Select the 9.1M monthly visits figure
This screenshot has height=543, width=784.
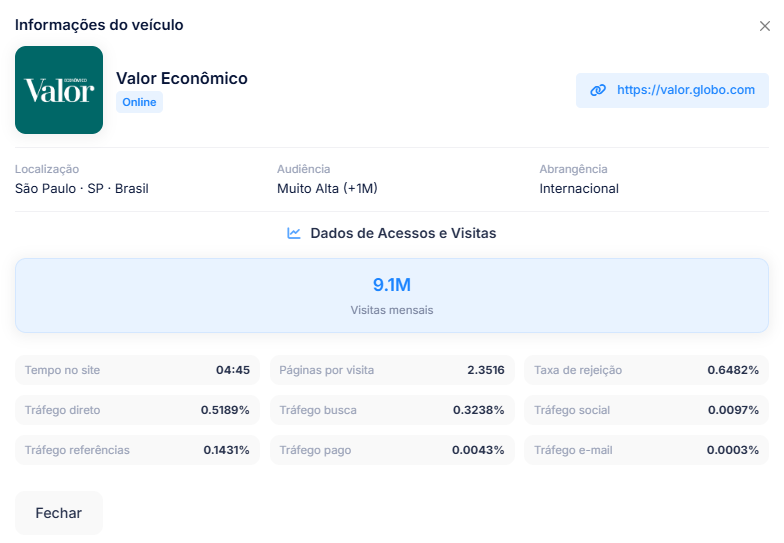tap(392, 284)
